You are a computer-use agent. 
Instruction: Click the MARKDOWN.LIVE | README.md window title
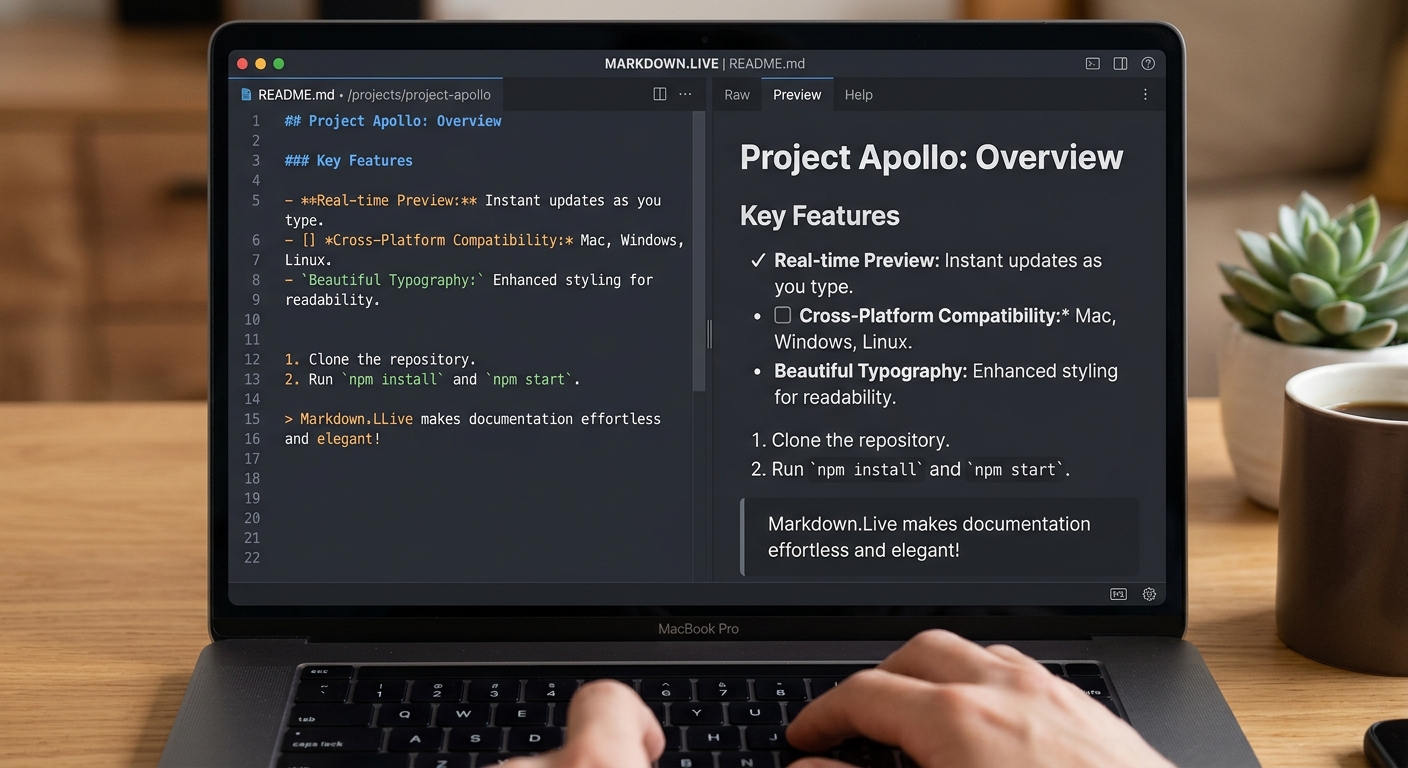coord(705,63)
